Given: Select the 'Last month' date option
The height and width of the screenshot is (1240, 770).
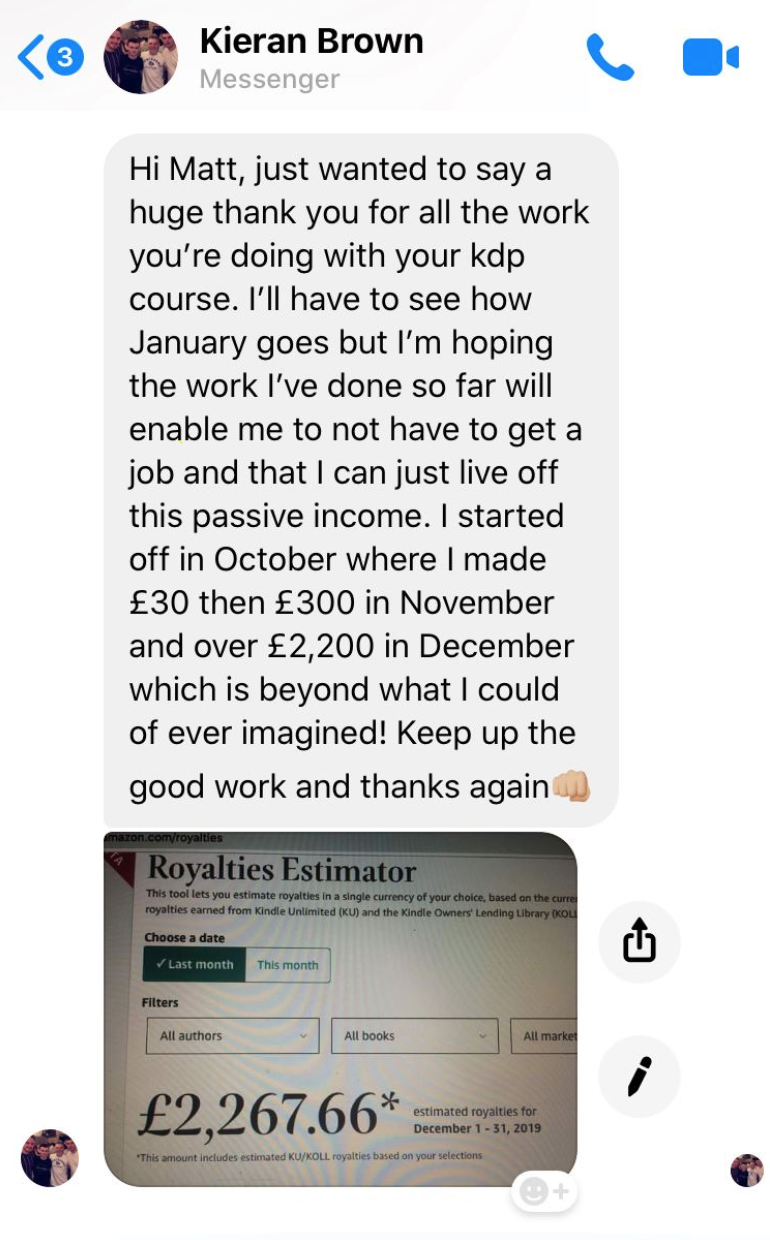Looking at the screenshot, I should [x=194, y=965].
